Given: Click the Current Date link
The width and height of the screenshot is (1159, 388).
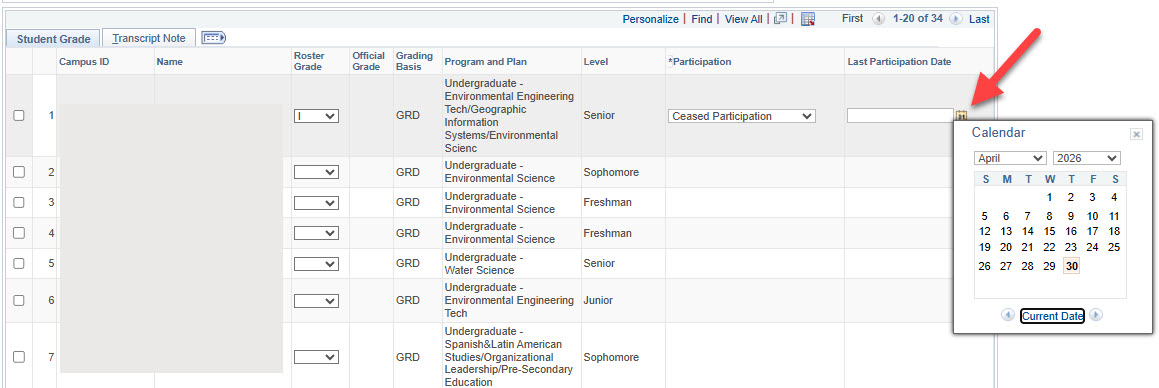Looking at the screenshot, I should click(1053, 316).
